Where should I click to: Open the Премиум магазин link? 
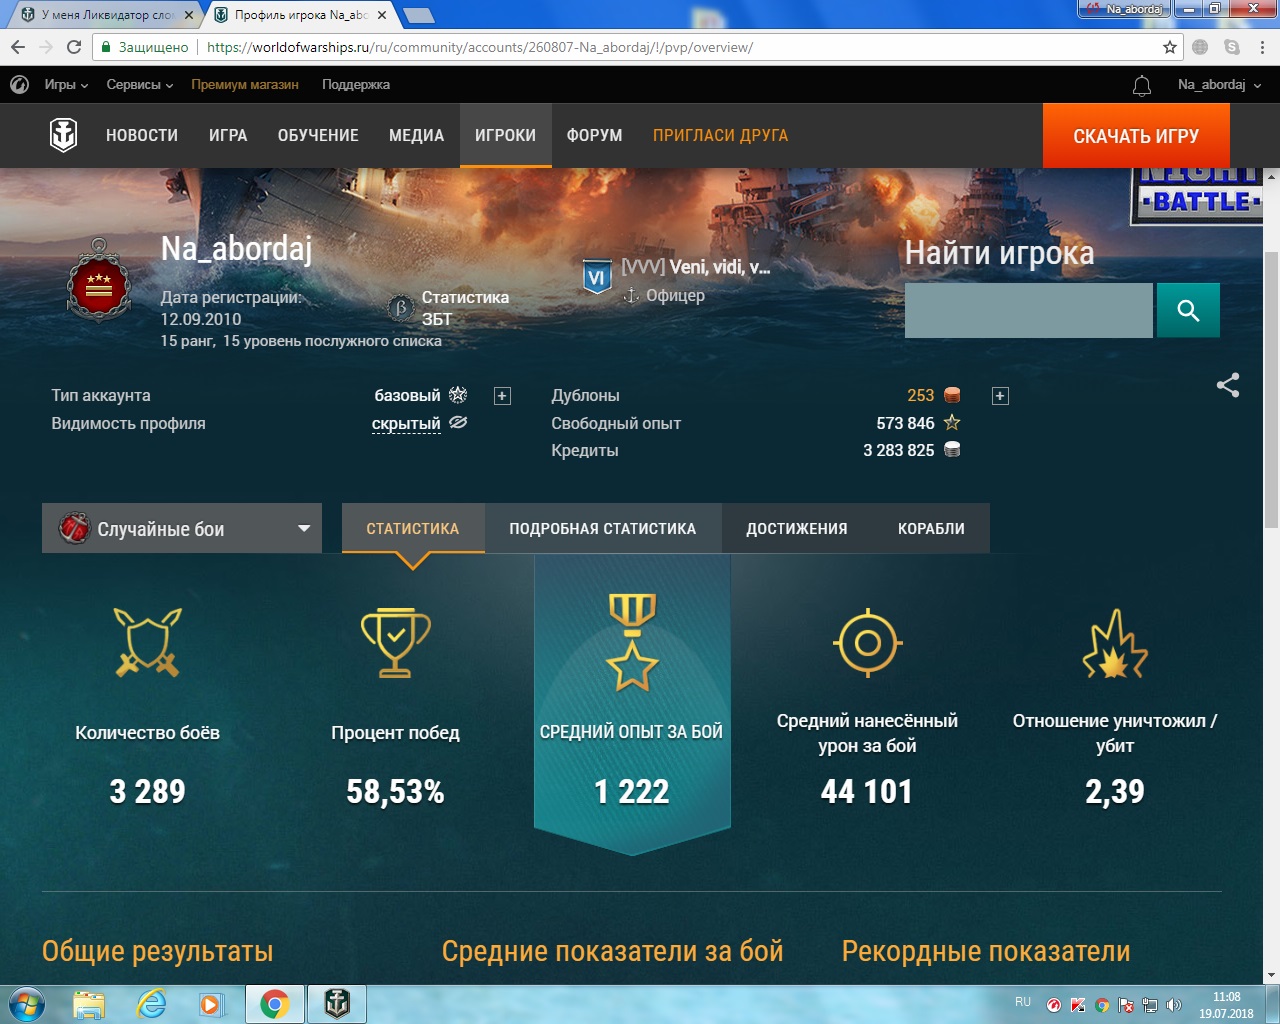click(x=245, y=85)
